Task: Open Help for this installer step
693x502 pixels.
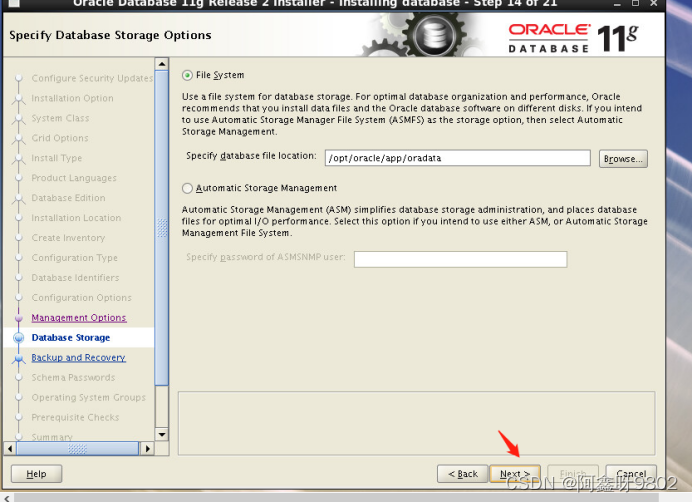Action: (x=36, y=474)
